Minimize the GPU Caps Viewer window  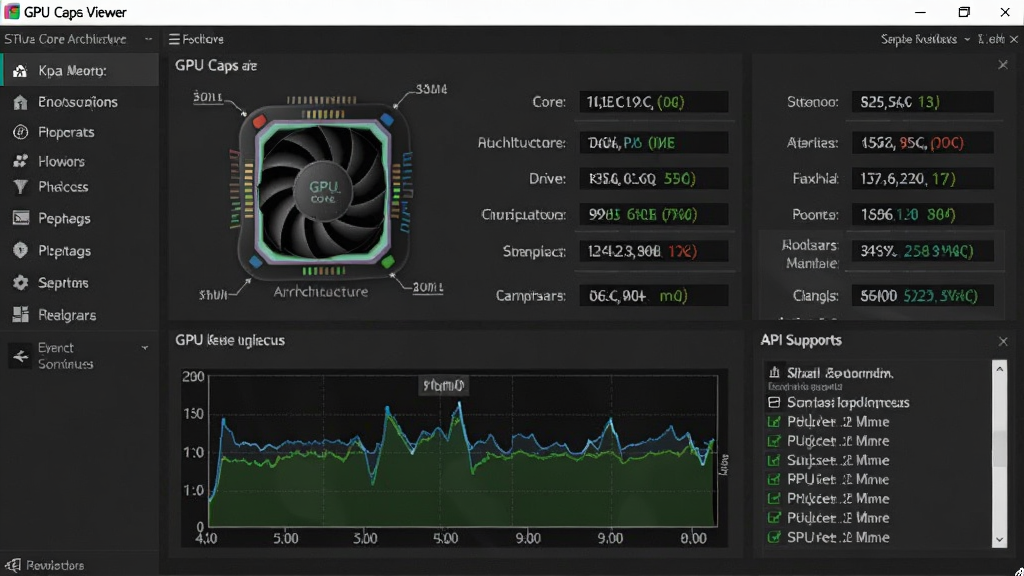click(x=920, y=12)
